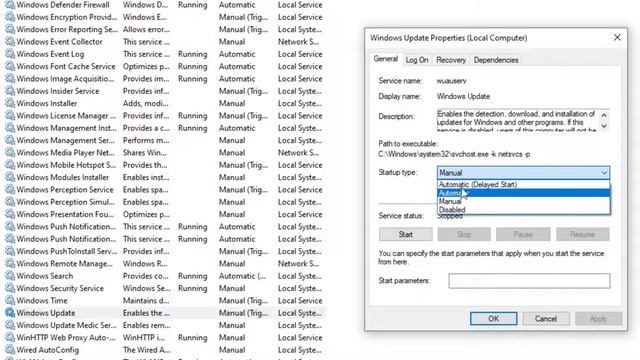Click the Cancel button
This screenshot has height=360, width=640.
(x=546, y=318)
